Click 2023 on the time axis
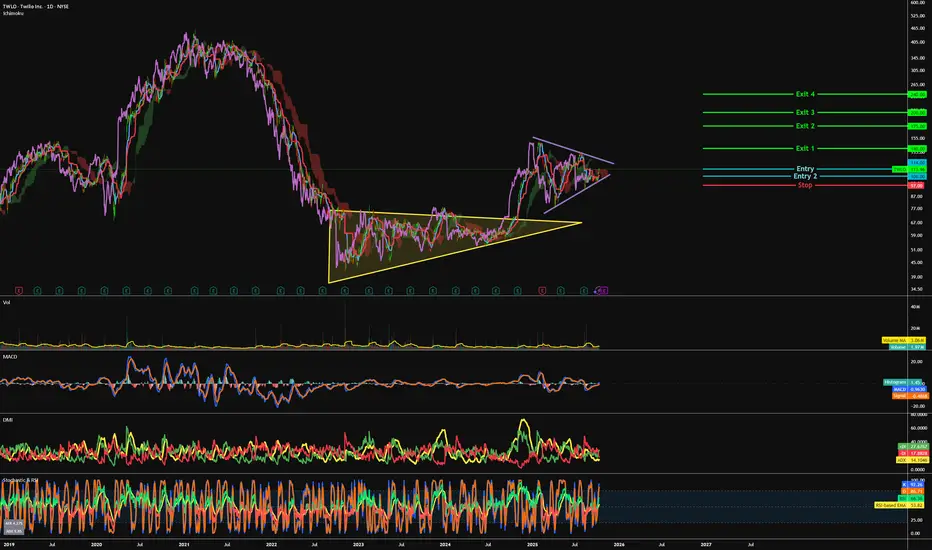Image resolution: width=932 pixels, height=550 pixels. coord(358,545)
